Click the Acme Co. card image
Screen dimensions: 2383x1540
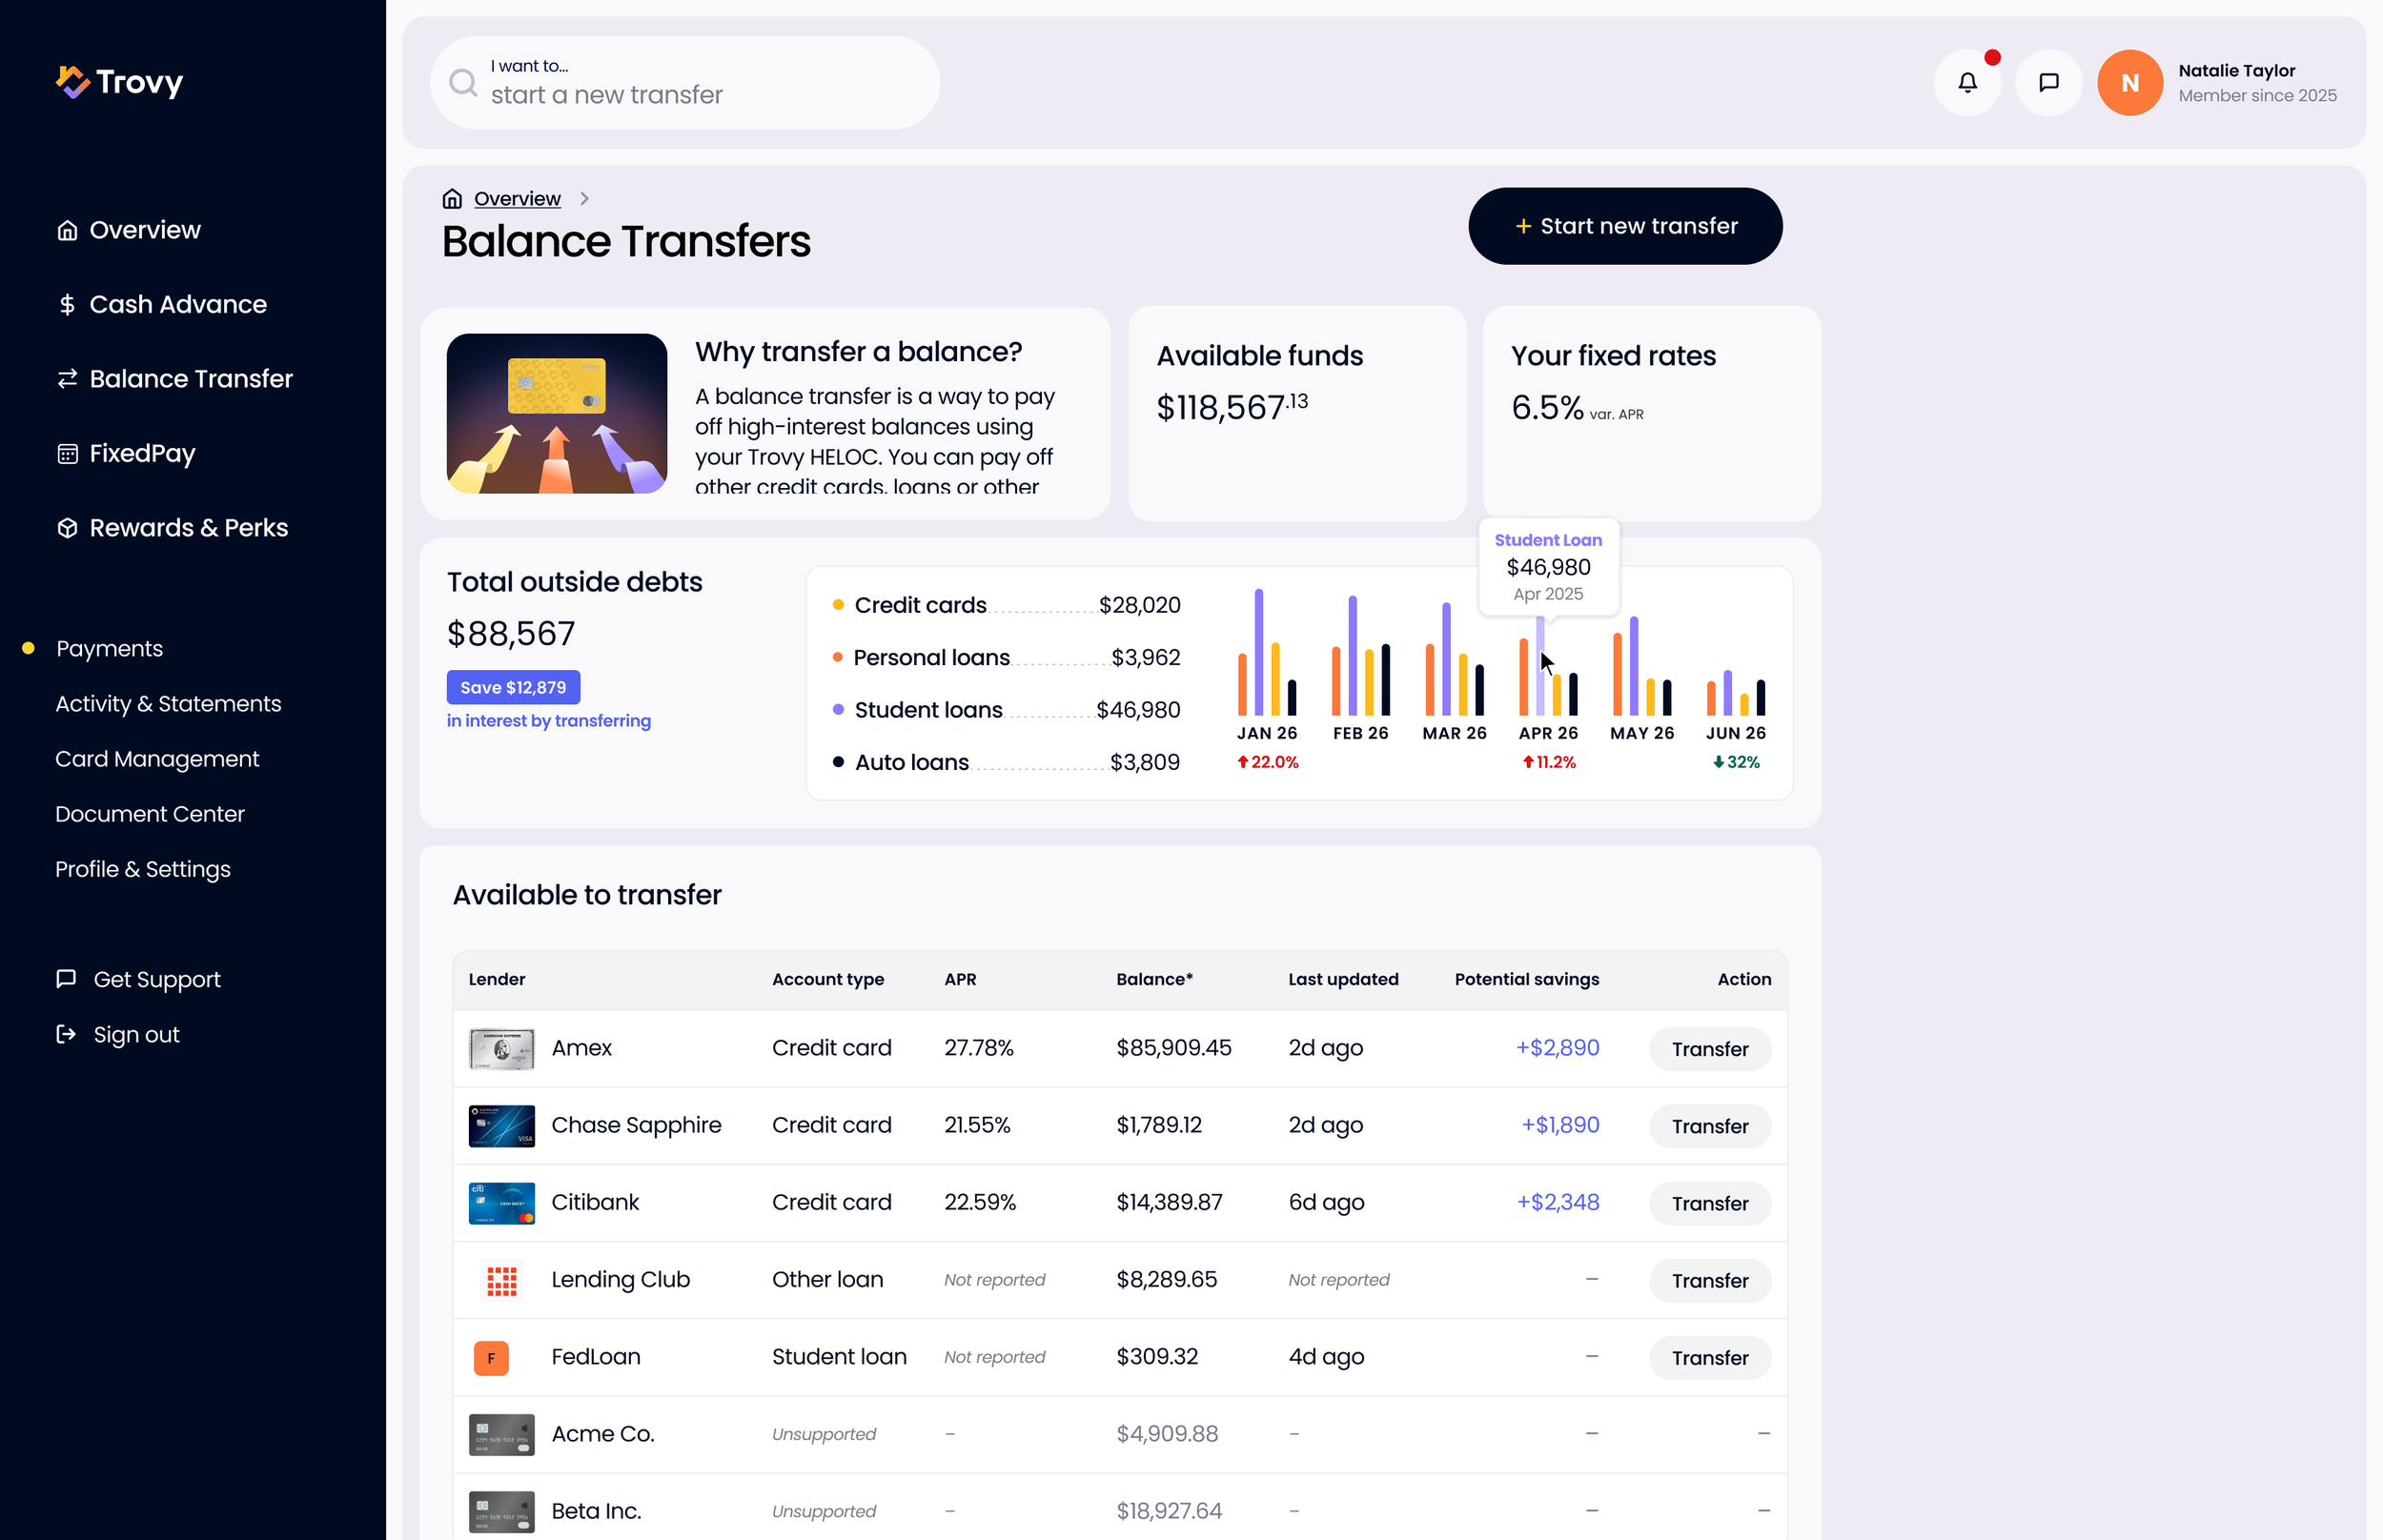click(502, 1434)
